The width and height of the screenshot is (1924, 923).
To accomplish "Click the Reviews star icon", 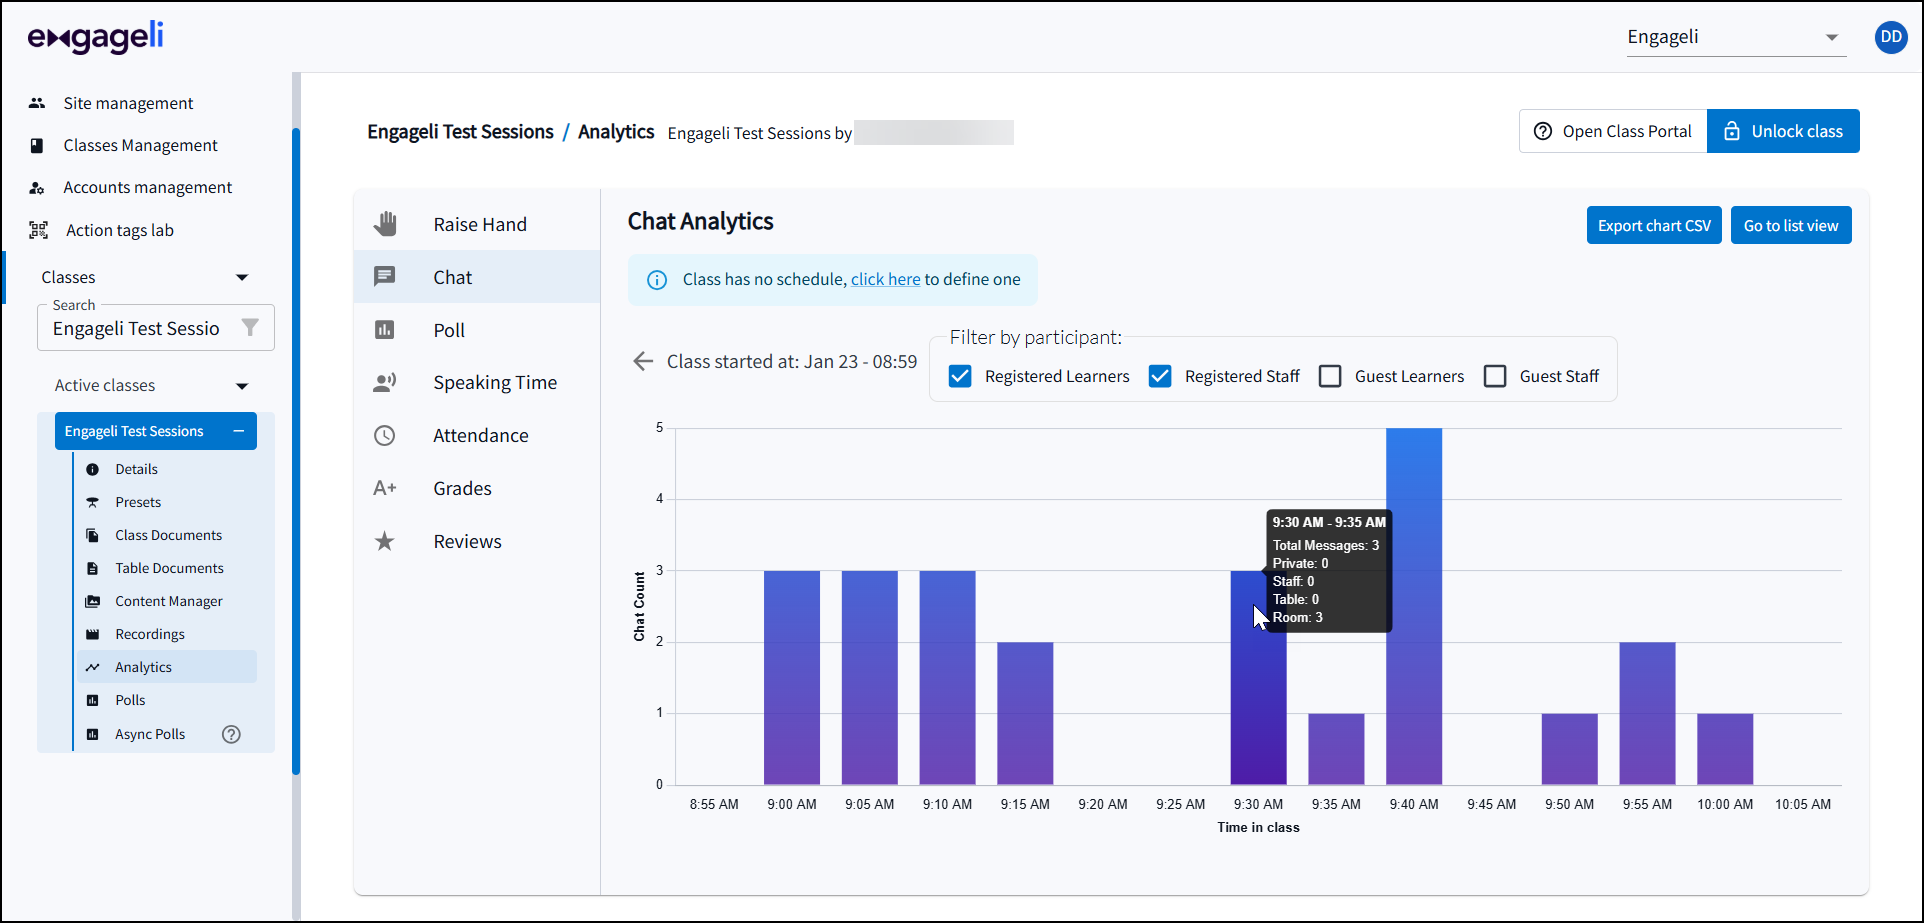I will coord(385,541).
